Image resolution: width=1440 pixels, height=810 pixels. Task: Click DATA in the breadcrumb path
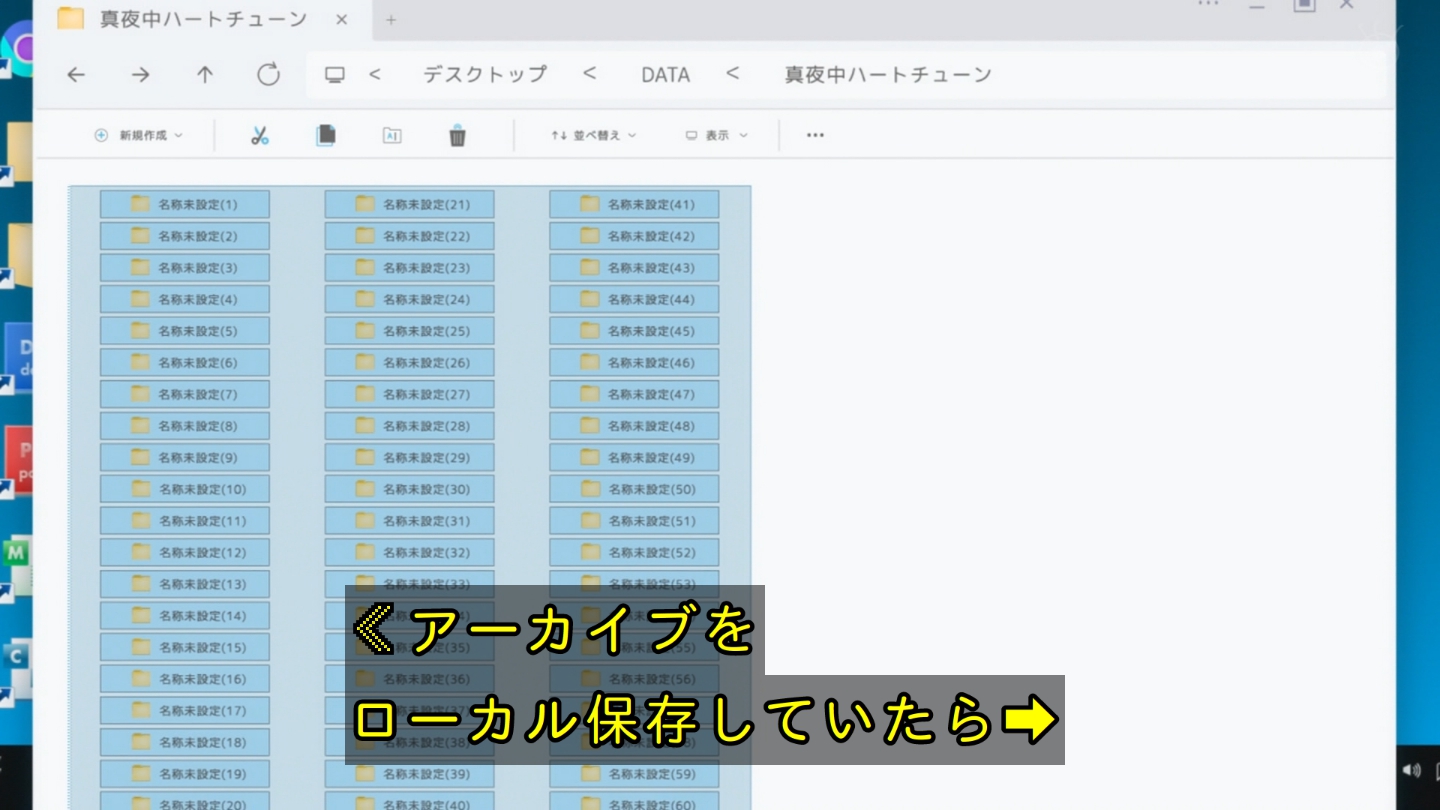point(665,75)
